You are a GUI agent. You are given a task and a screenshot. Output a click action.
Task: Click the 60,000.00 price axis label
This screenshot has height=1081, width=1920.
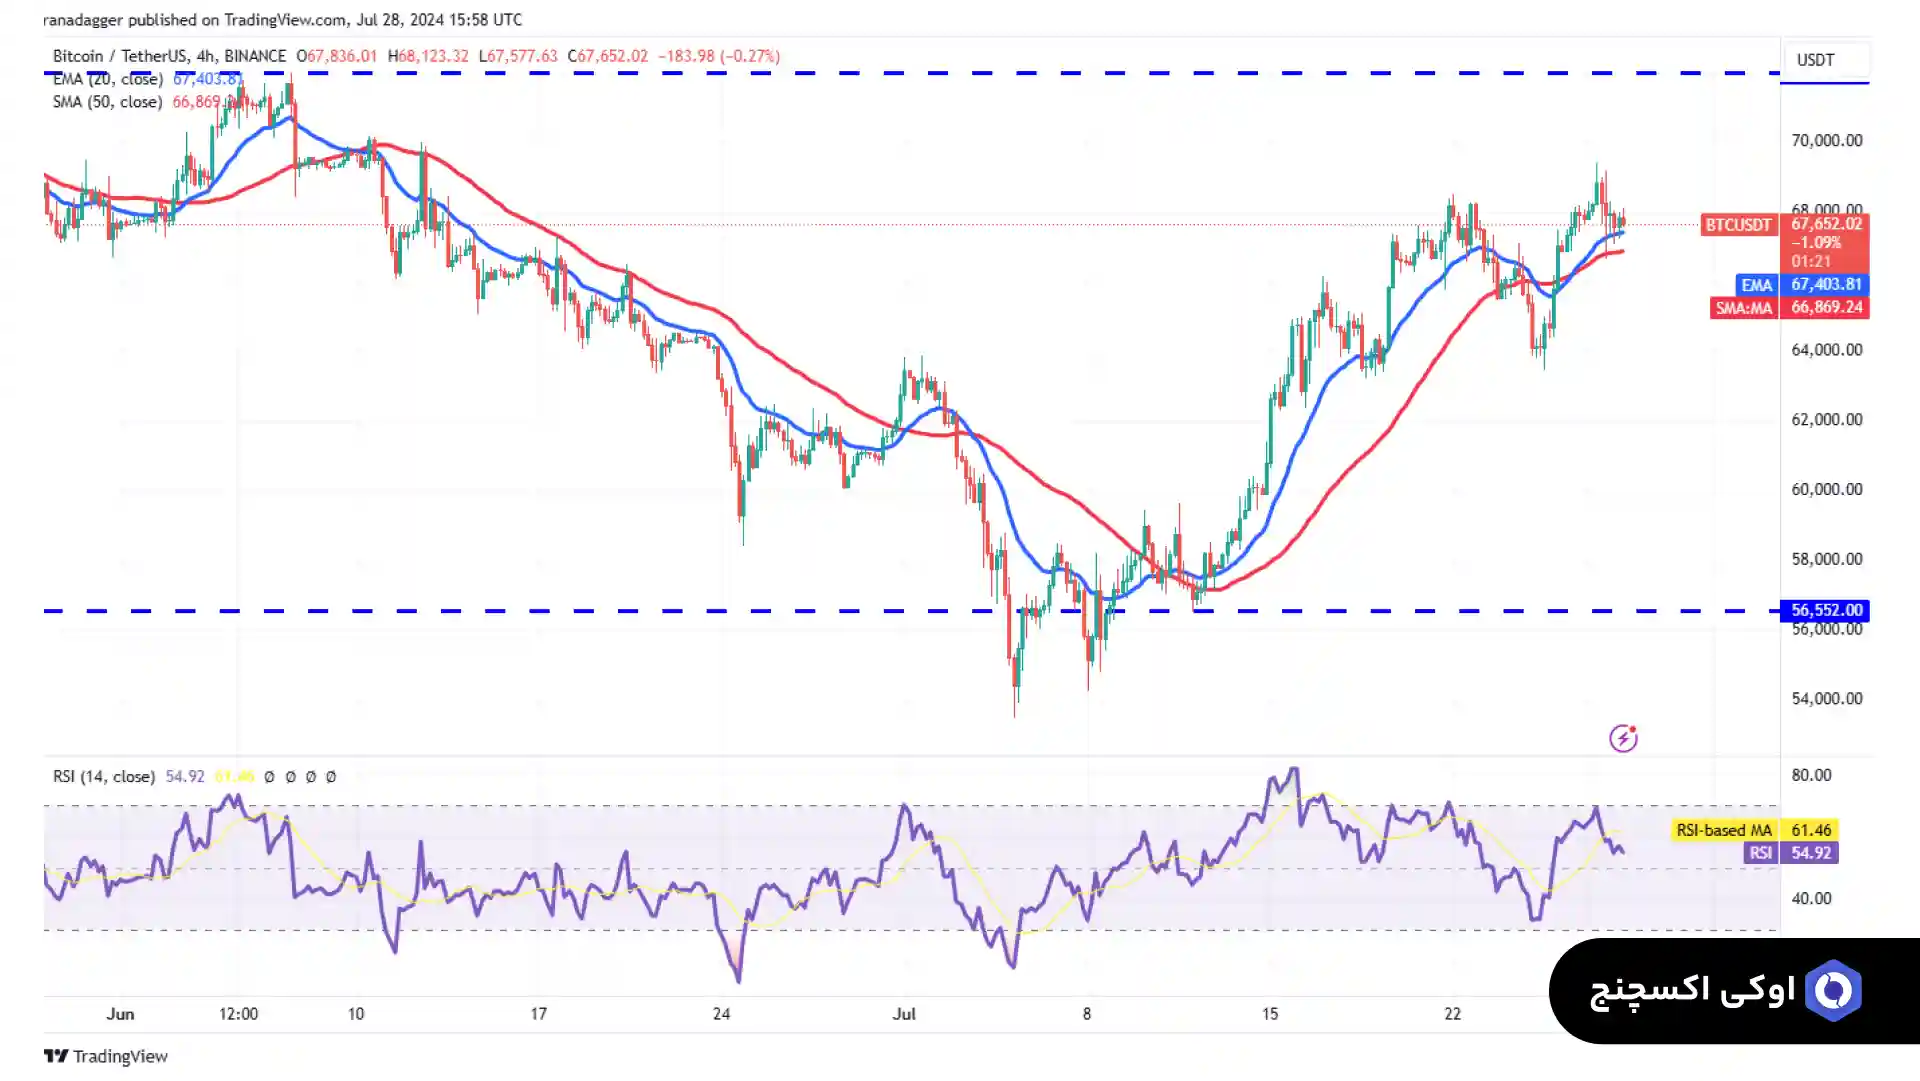click(x=1826, y=489)
